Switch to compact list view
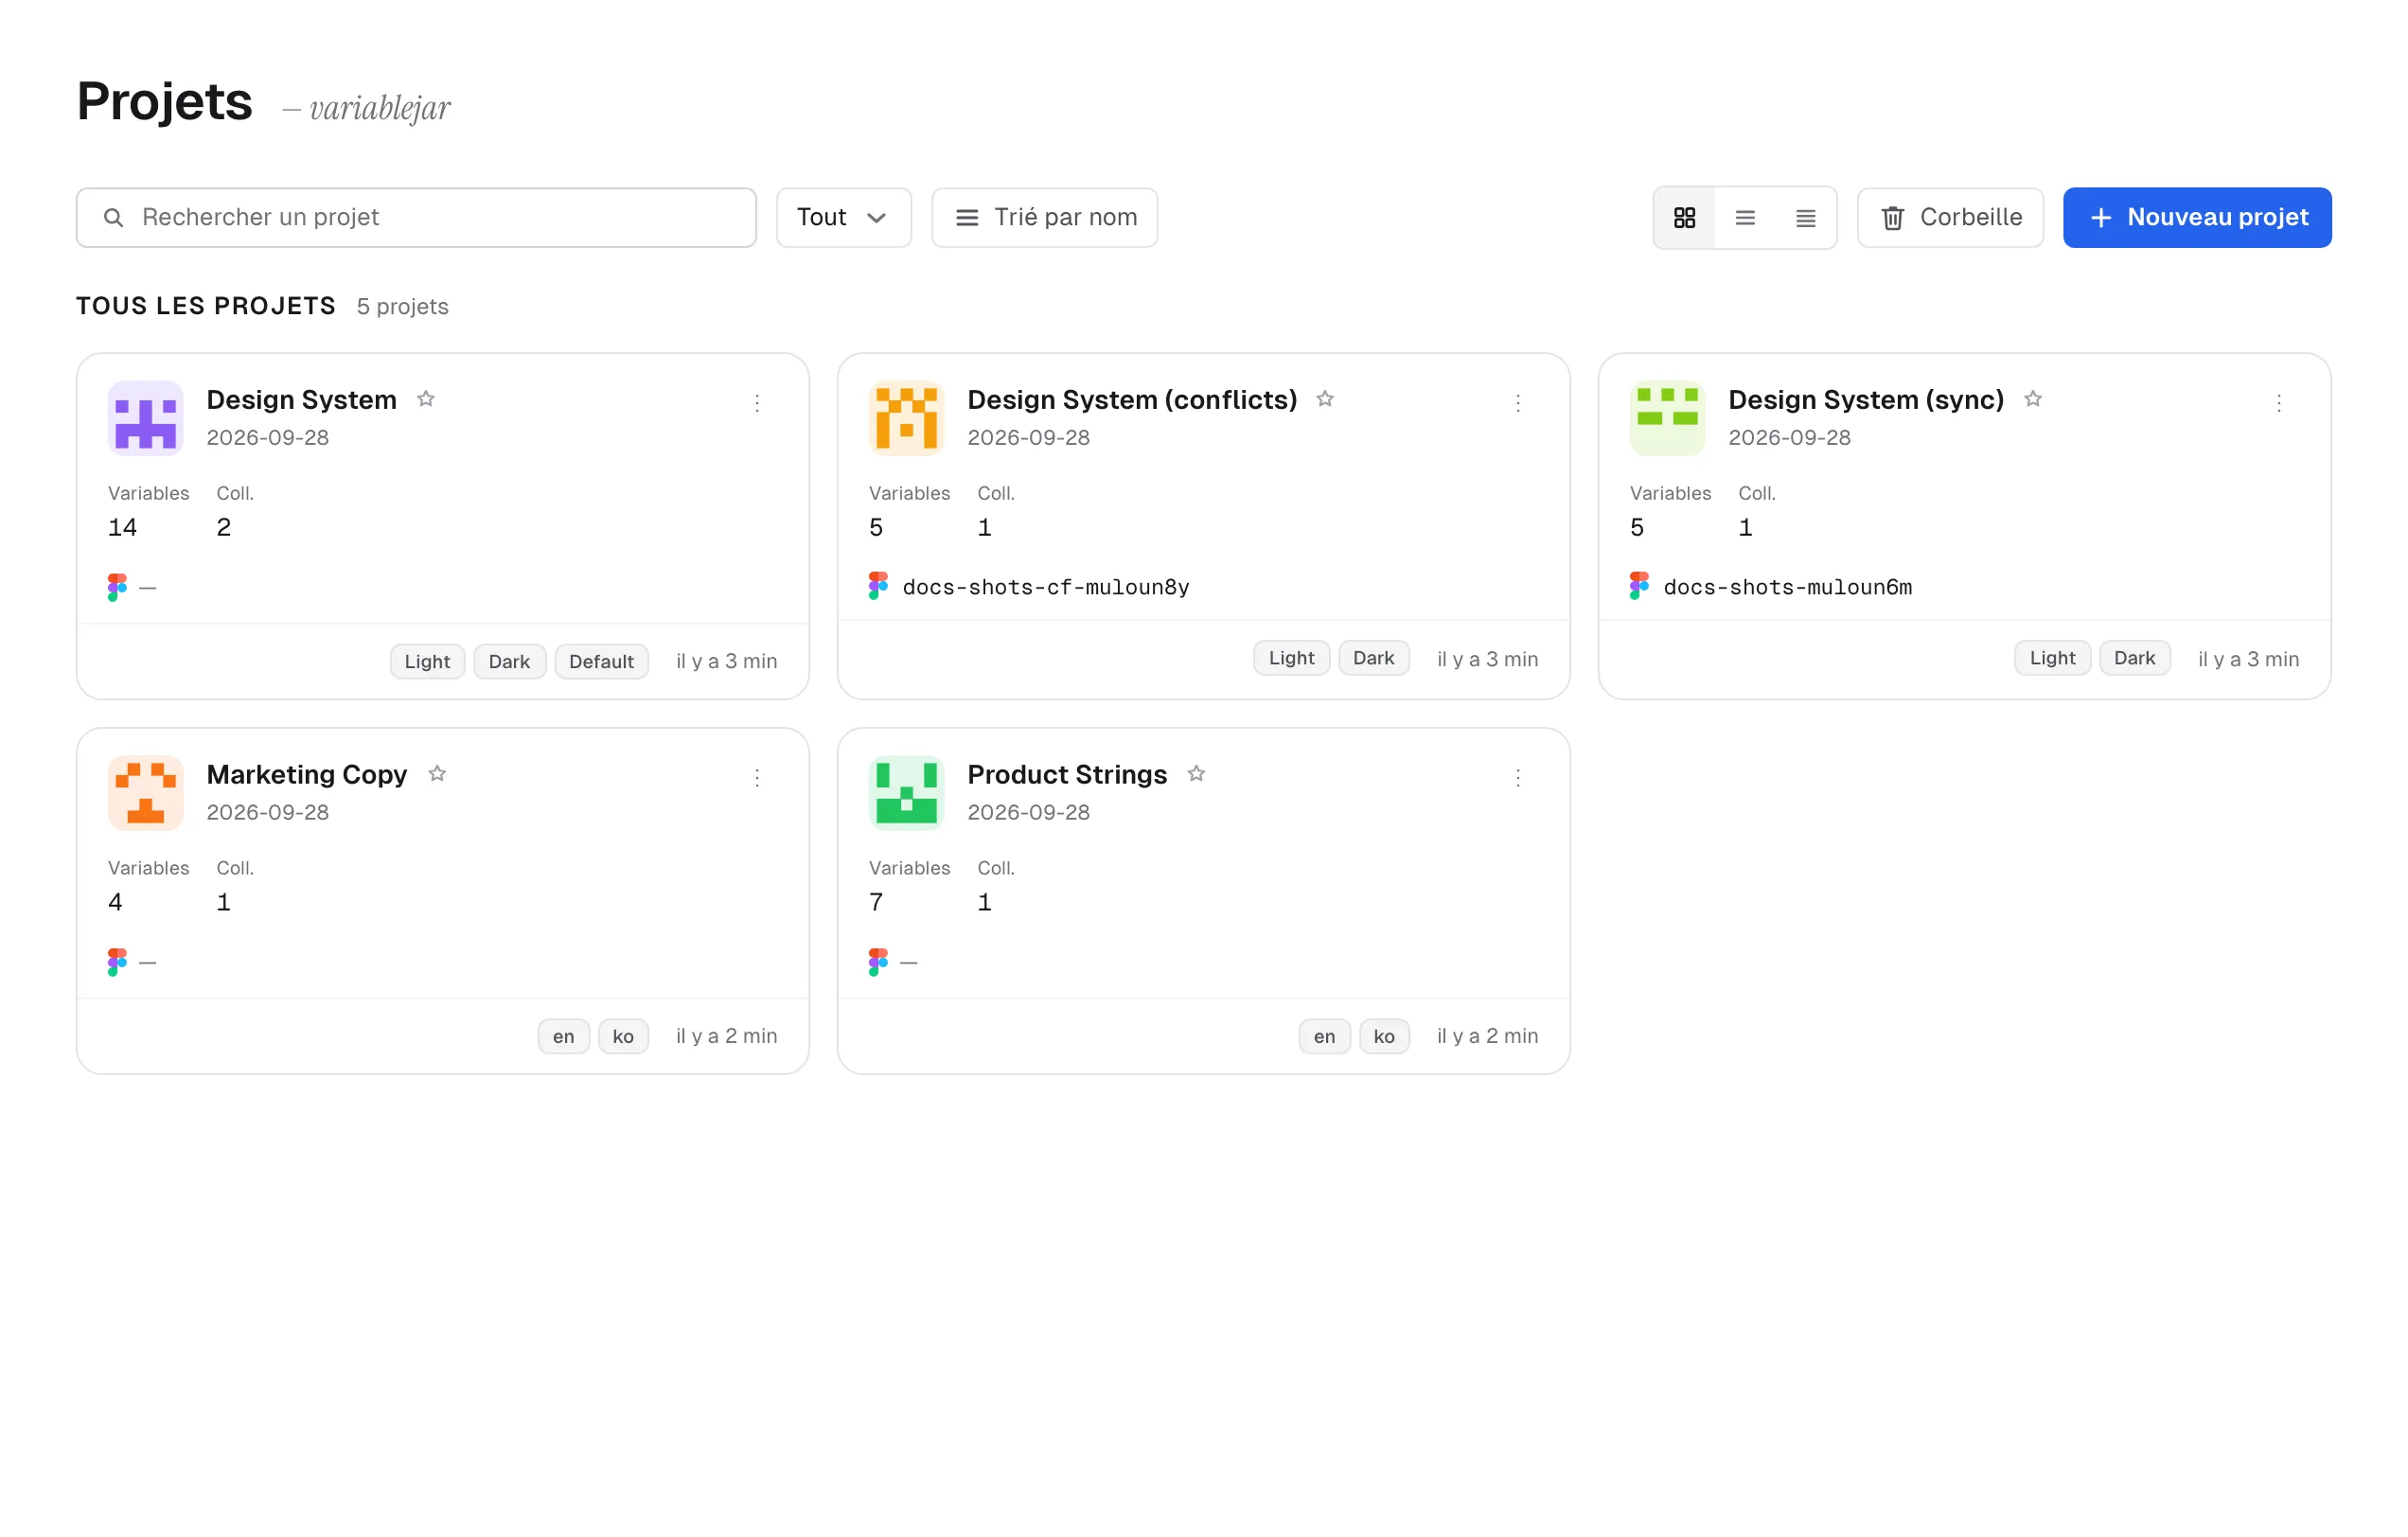This screenshot has height=1537, width=2408. [1805, 217]
